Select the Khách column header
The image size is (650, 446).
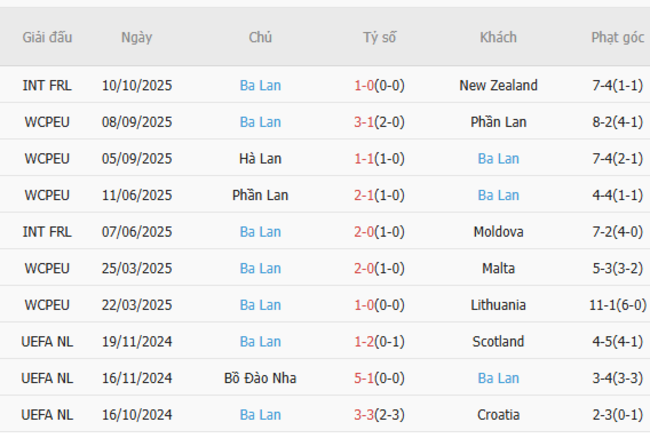[x=498, y=37]
